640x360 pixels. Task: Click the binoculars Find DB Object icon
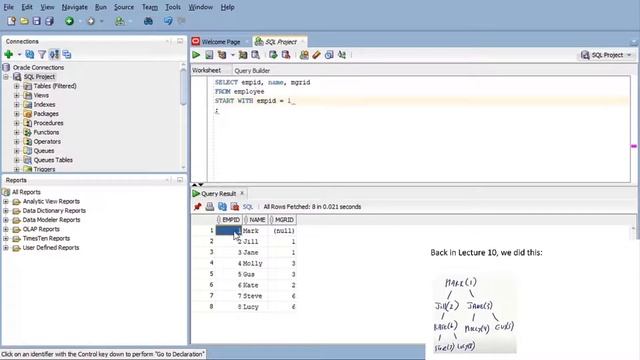[x=148, y=21]
